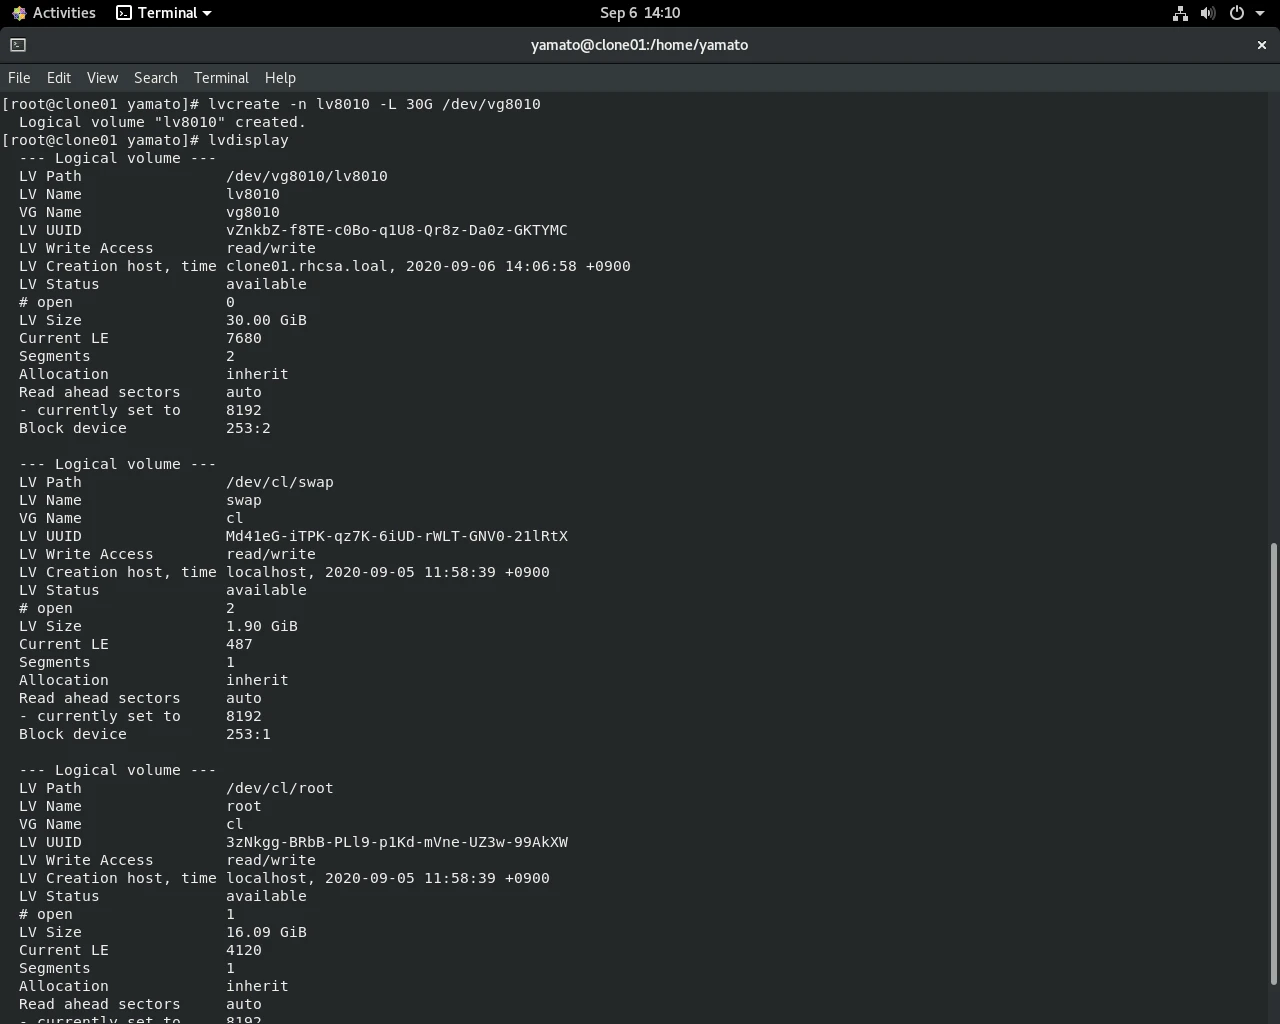The image size is (1280, 1024).
Task: Click LV Name value root
Action: click(244, 806)
